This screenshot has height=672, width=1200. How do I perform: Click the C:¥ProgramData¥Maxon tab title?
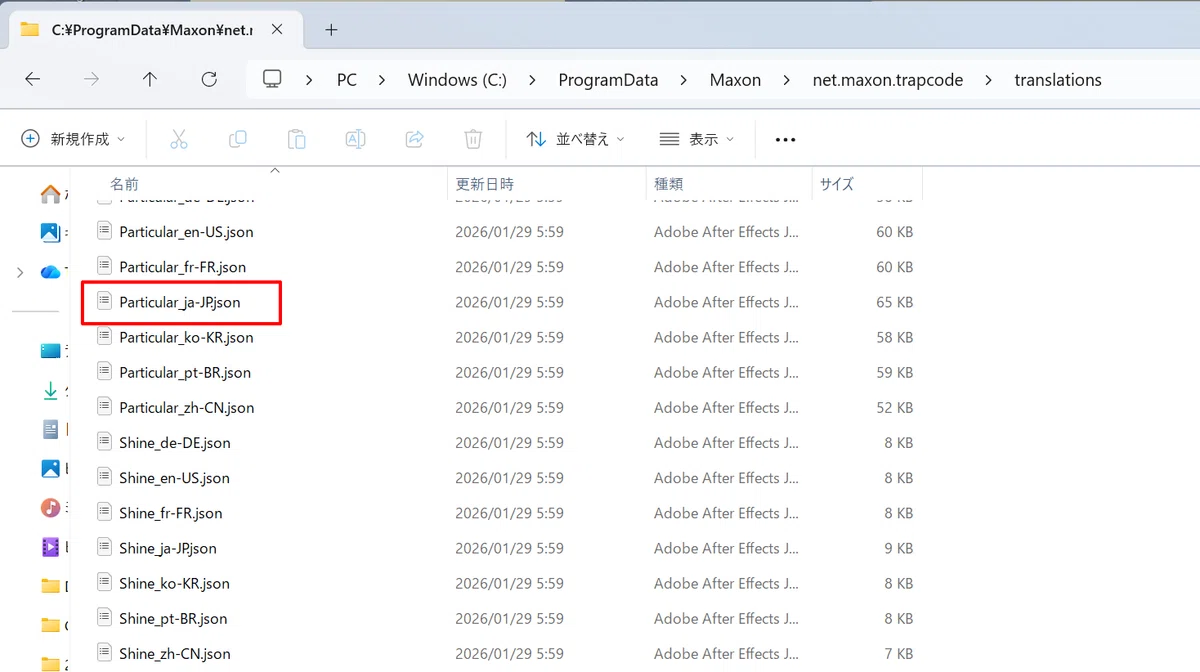(151, 30)
